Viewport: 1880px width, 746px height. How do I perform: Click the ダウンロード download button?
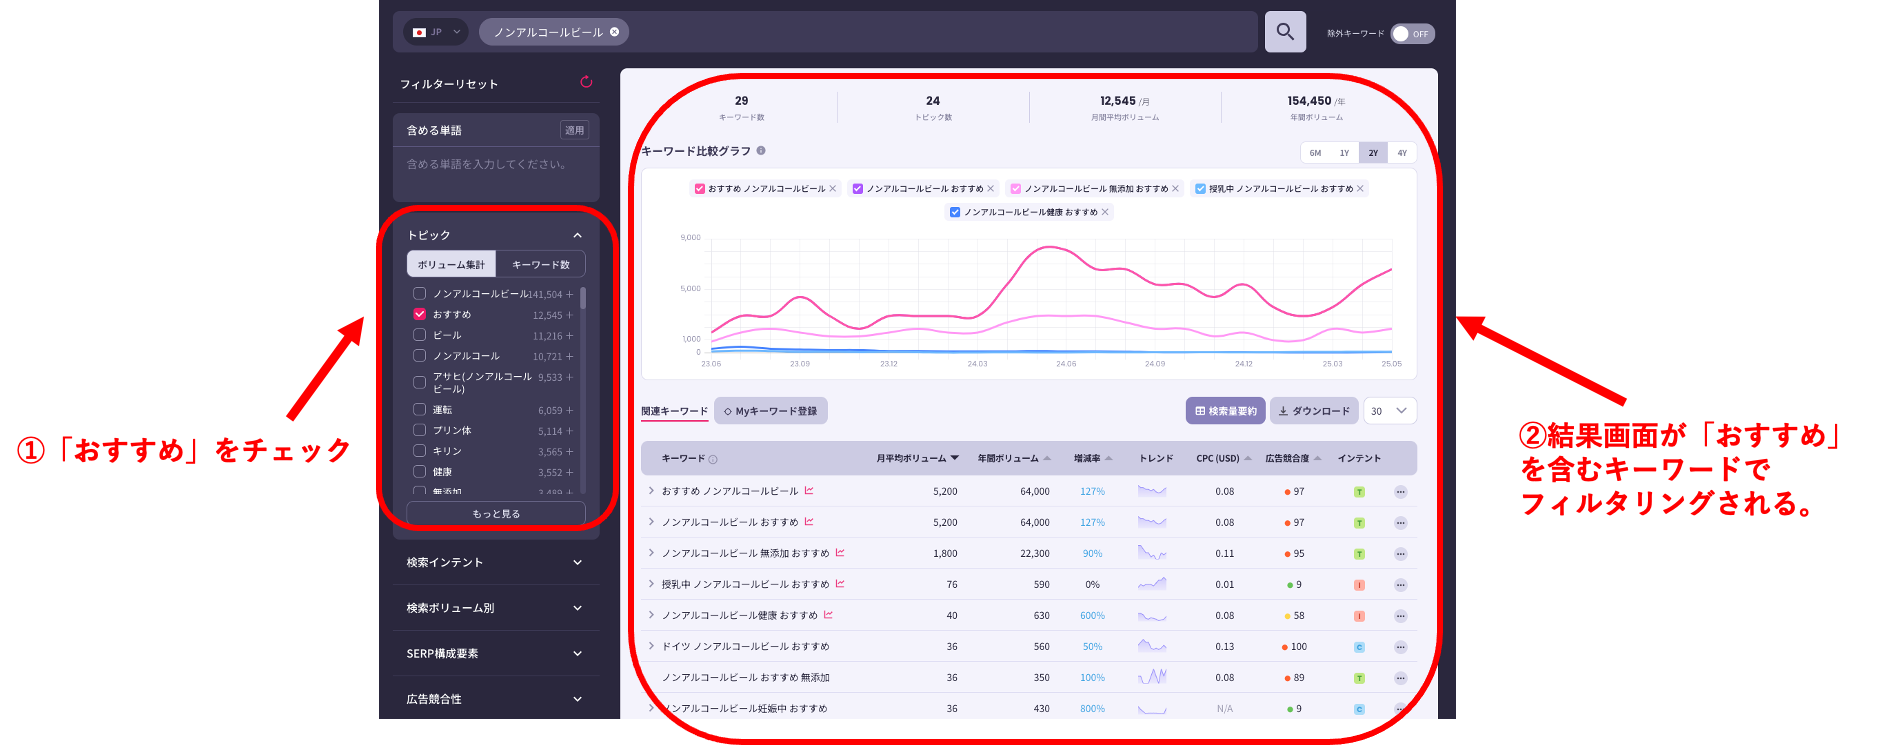pyautogui.click(x=1314, y=411)
